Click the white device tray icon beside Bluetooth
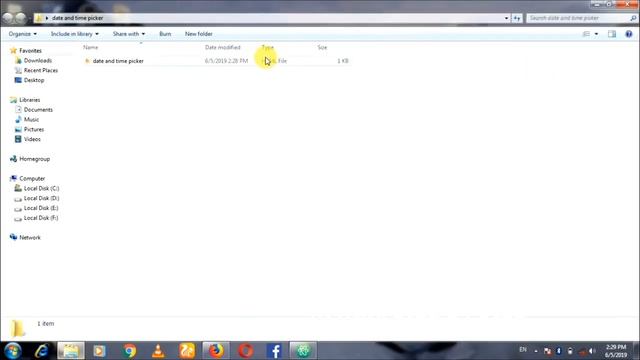 point(570,351)
